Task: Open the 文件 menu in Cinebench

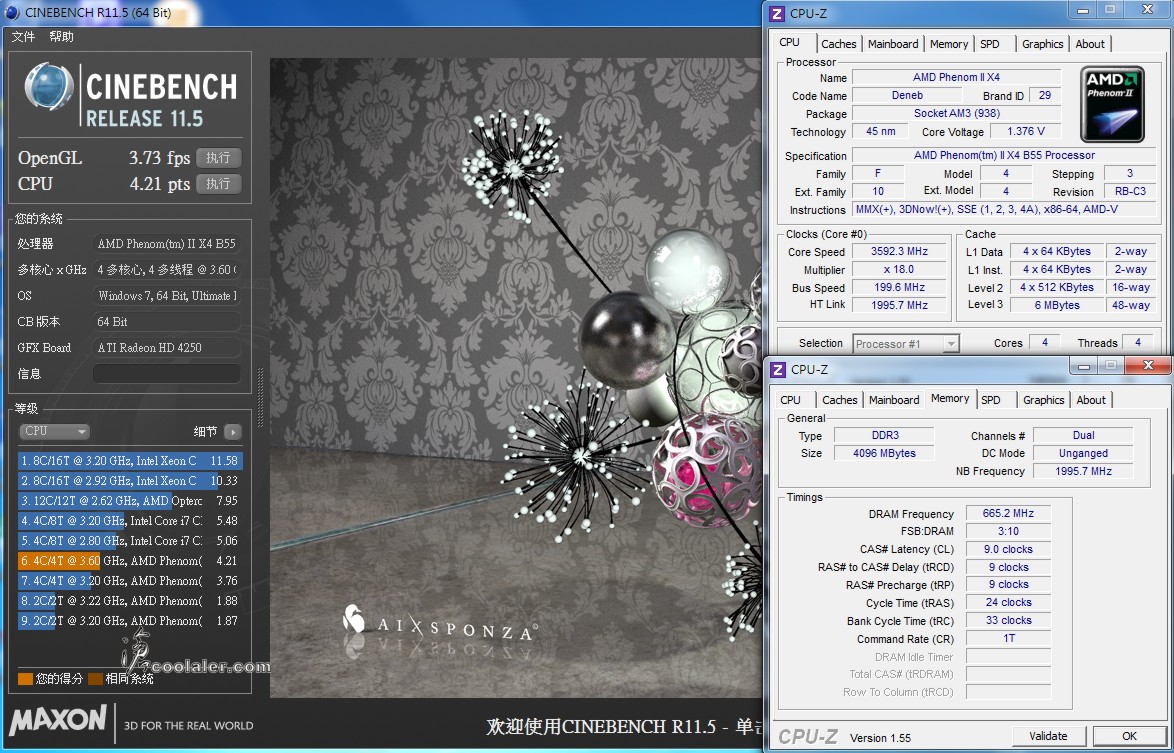Action: [x=23, y=37]
